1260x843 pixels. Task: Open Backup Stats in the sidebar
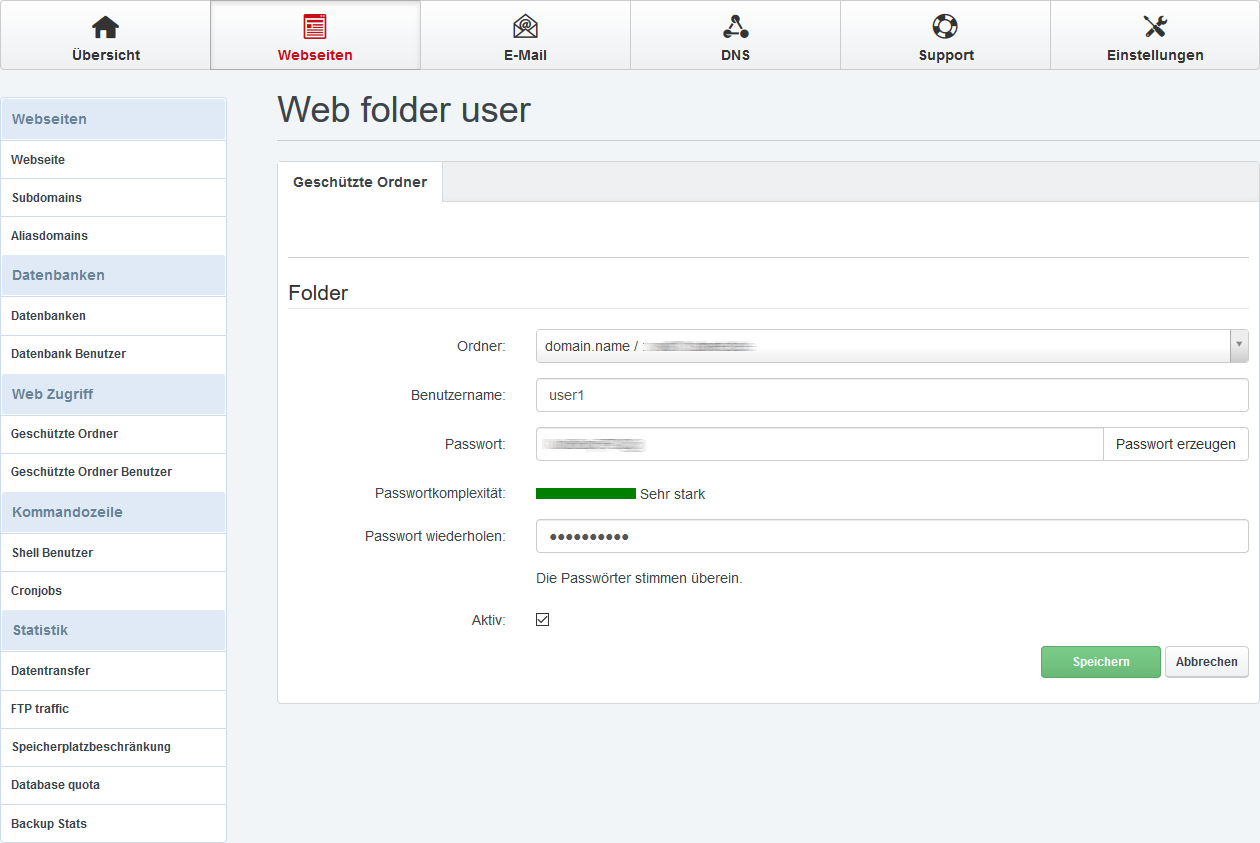click(x=49, y=824)
